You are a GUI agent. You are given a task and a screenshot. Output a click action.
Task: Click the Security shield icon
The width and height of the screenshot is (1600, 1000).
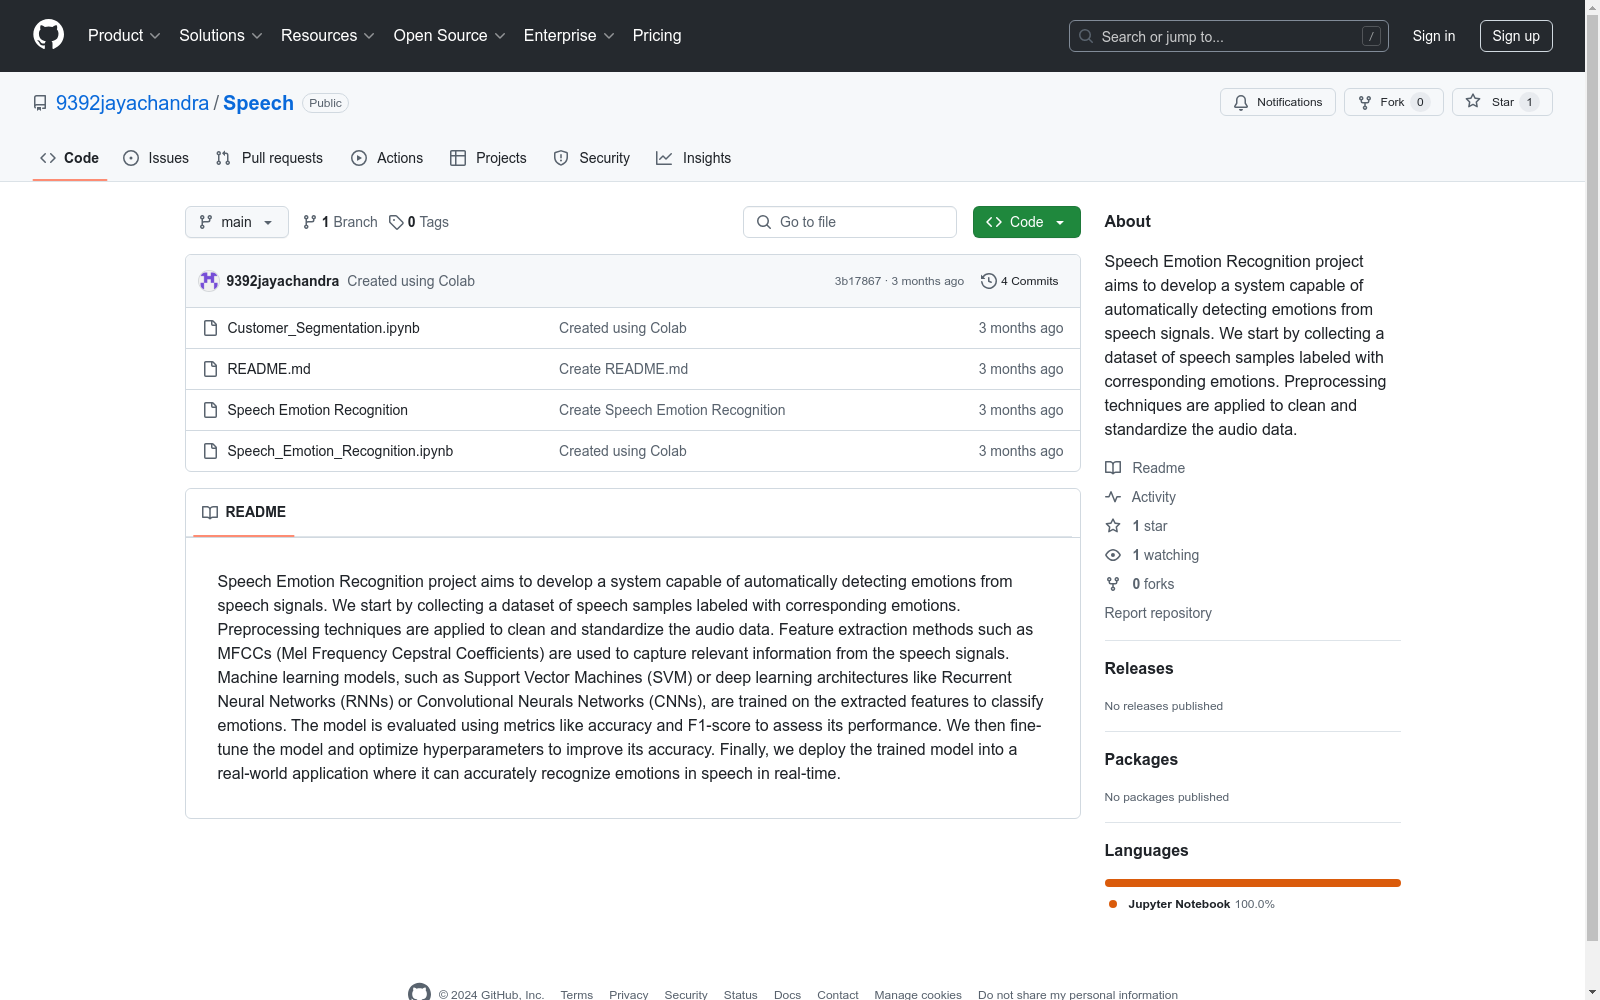[x=561, y=158]
